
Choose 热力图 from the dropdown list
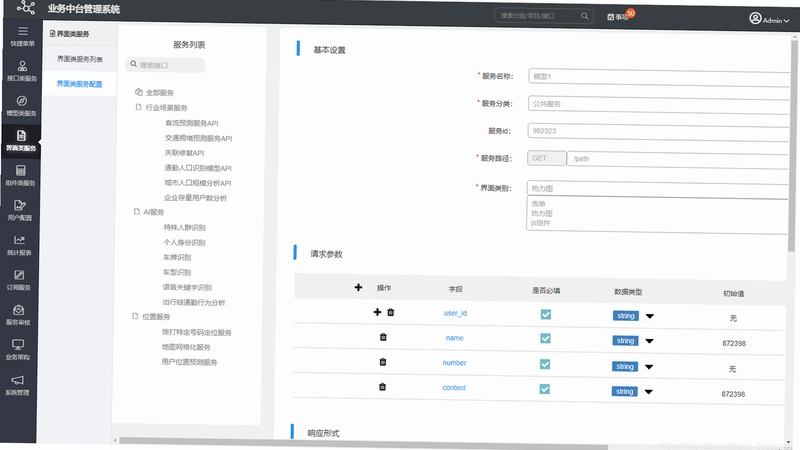point(541,213)
